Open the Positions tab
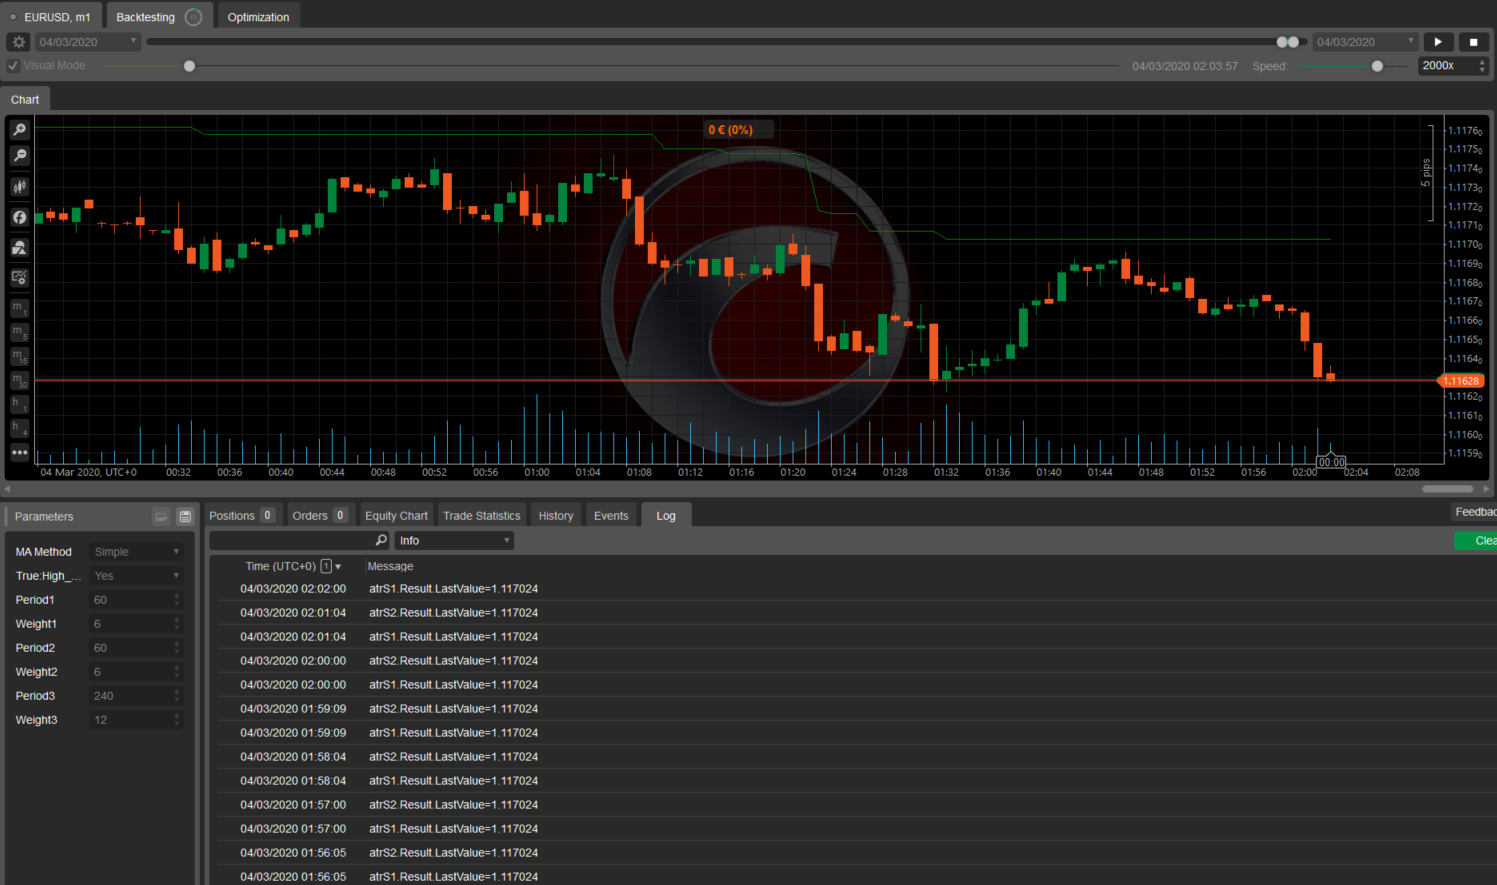Image resolution: width=1497 pixels, height=885 pixels. click(x=241, y=516)
